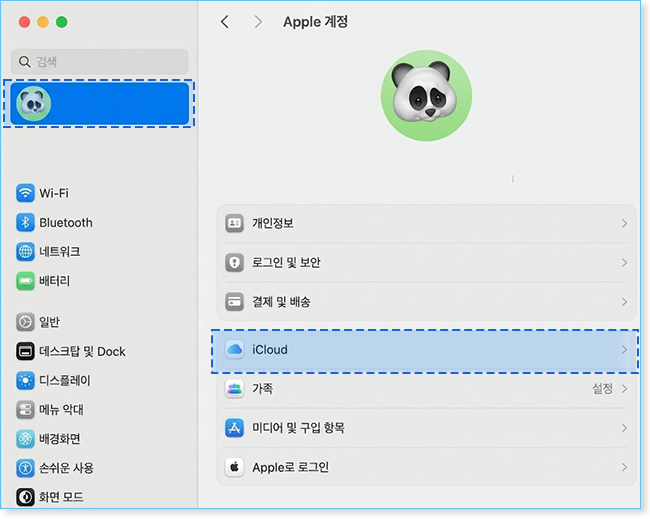Expand 개인정보 row chevron
This screenshot has width=650, height=519.
coord(624,223)
